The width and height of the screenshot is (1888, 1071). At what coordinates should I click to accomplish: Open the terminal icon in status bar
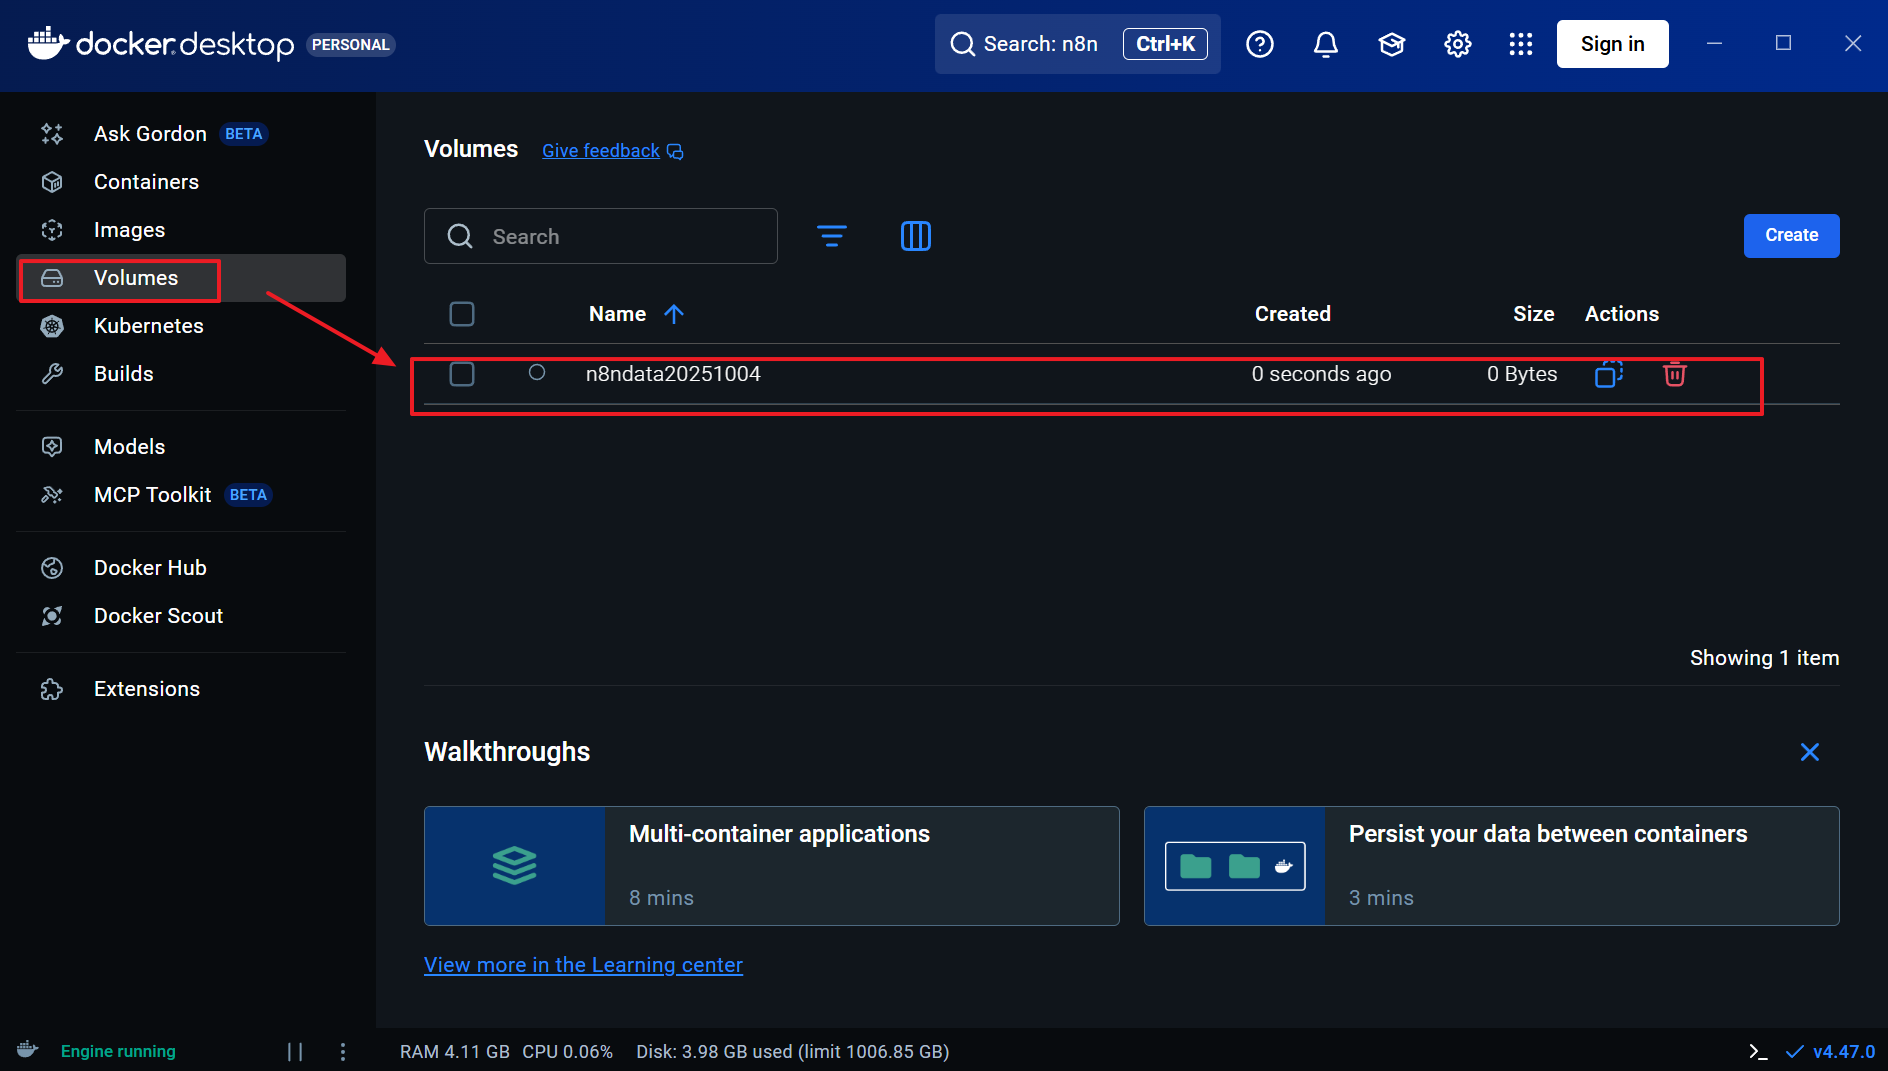1758,1051
